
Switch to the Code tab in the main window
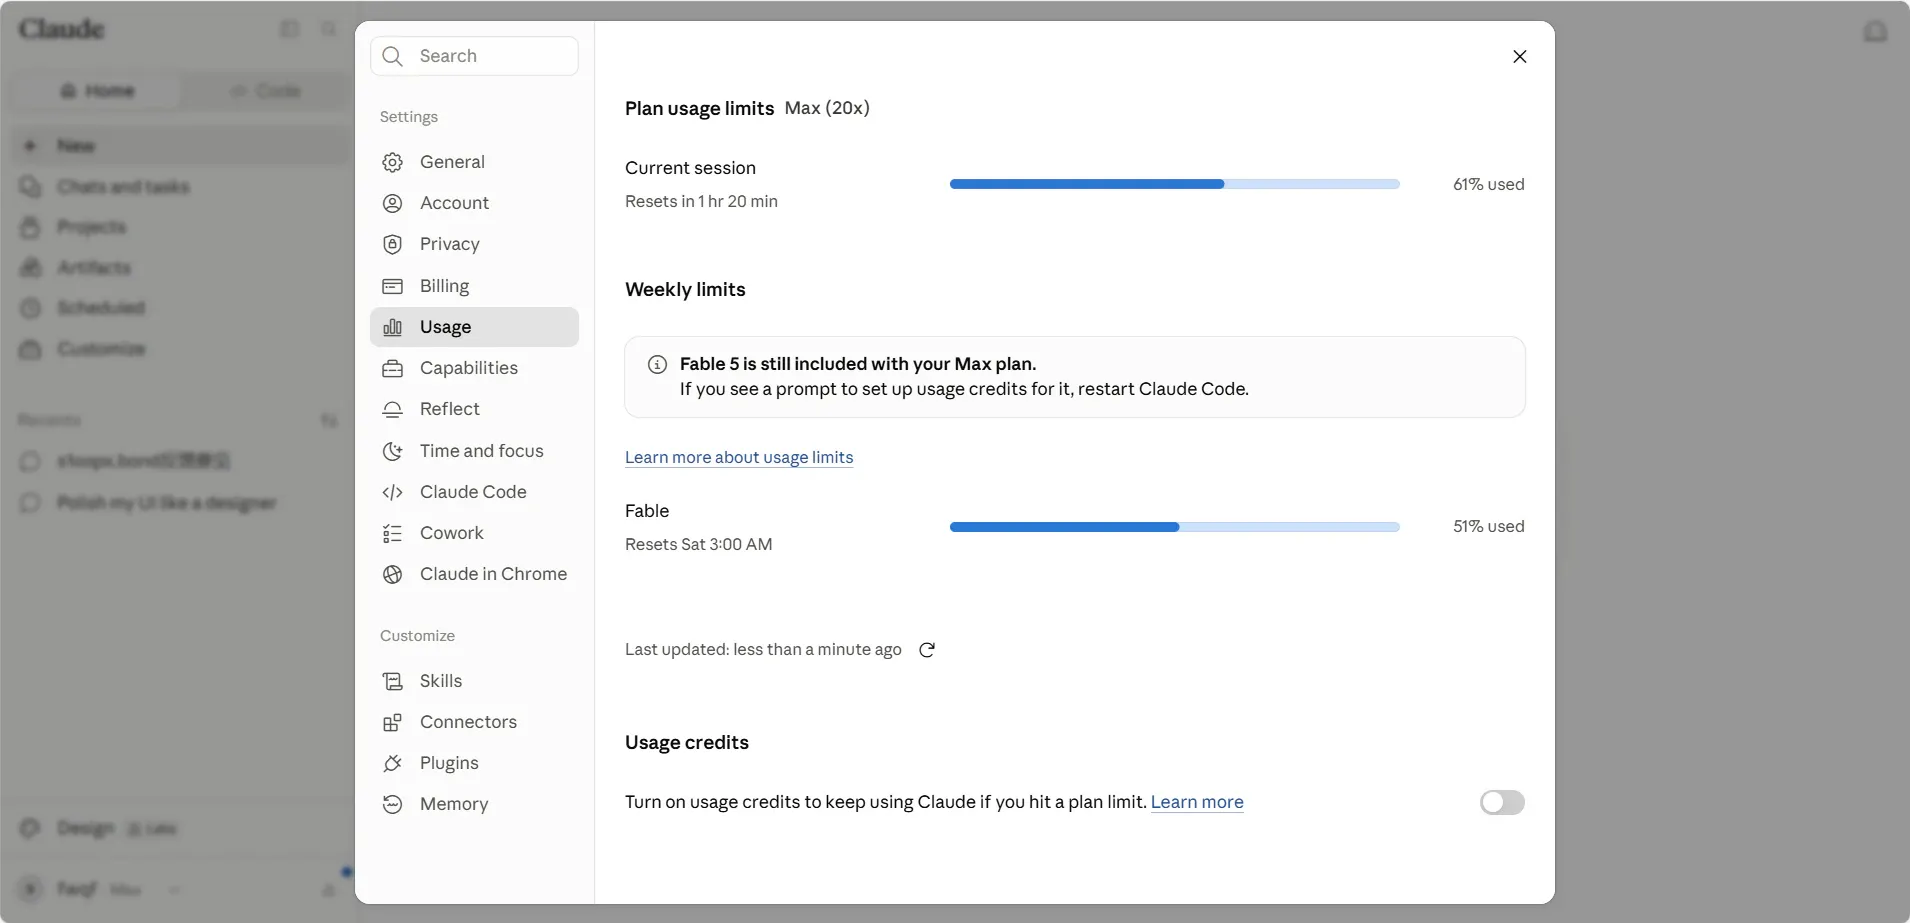tap(265, 91)
